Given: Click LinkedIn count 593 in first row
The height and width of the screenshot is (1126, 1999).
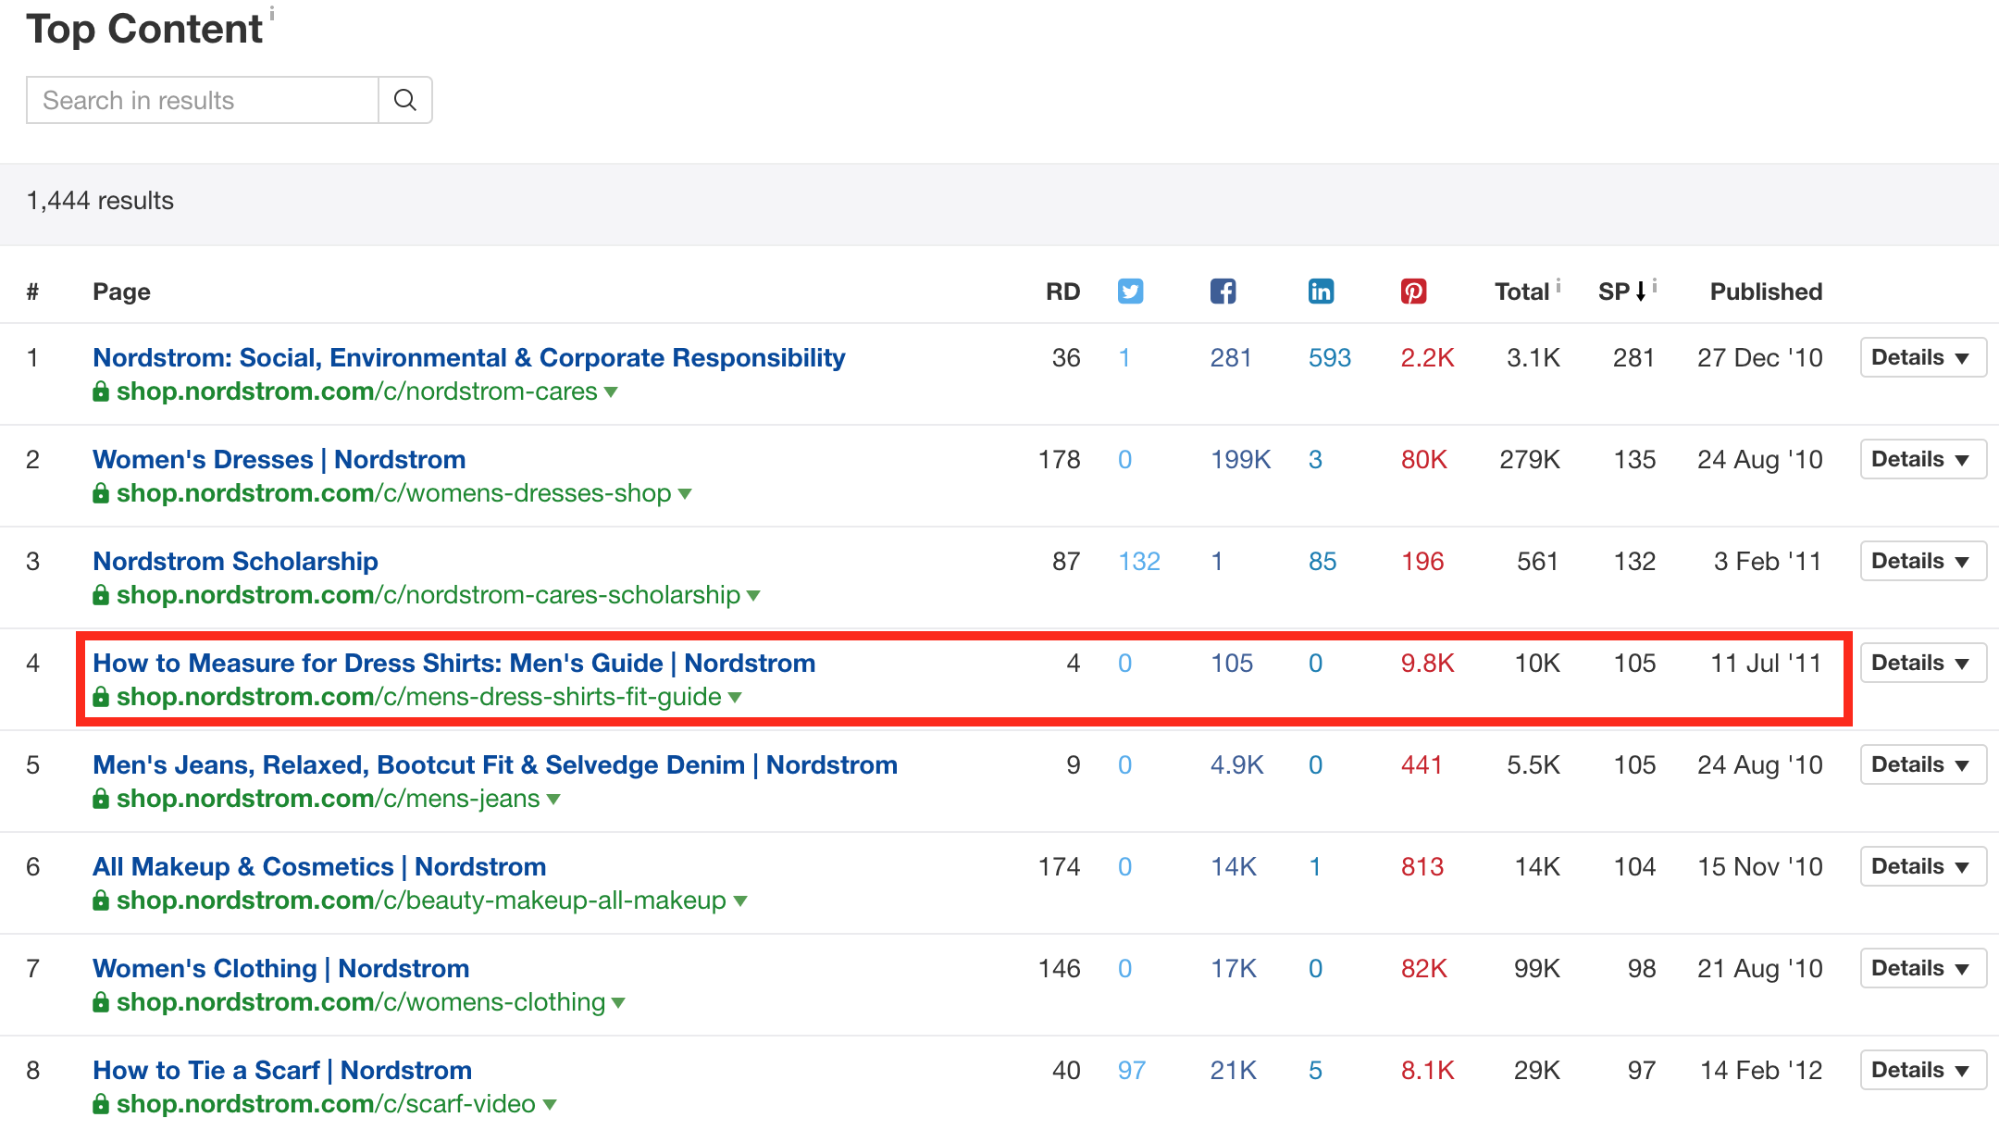Looking at the screenshot, I should point(1330,357).
